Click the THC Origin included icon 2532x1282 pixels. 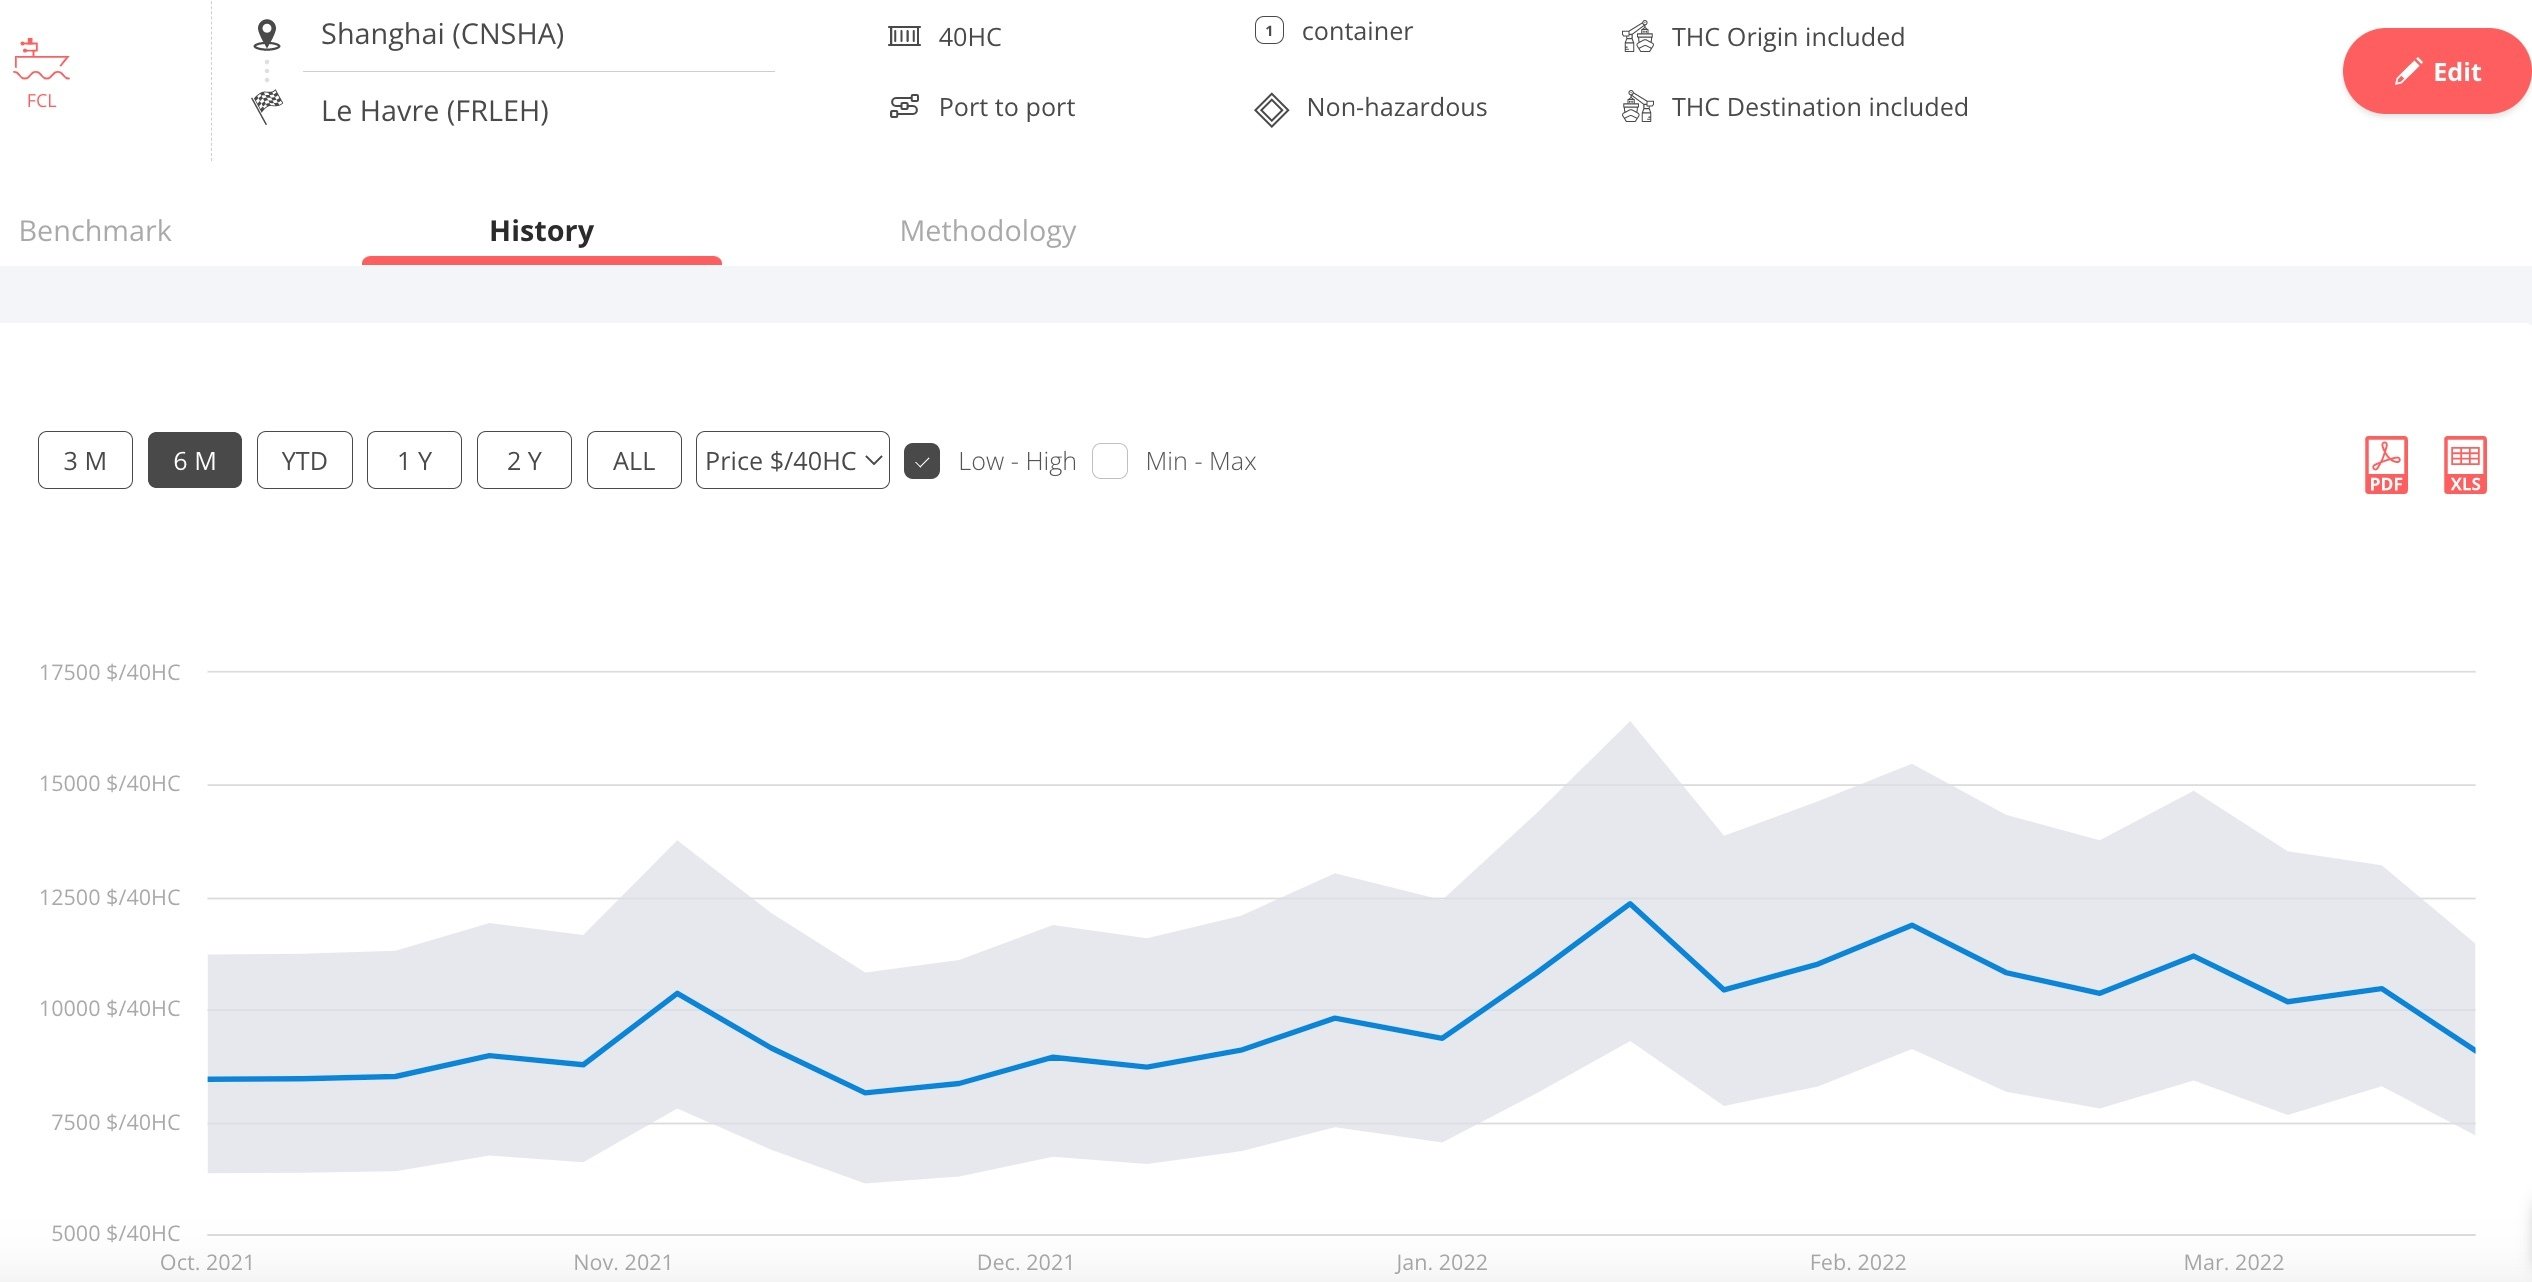pos(1637,37)
